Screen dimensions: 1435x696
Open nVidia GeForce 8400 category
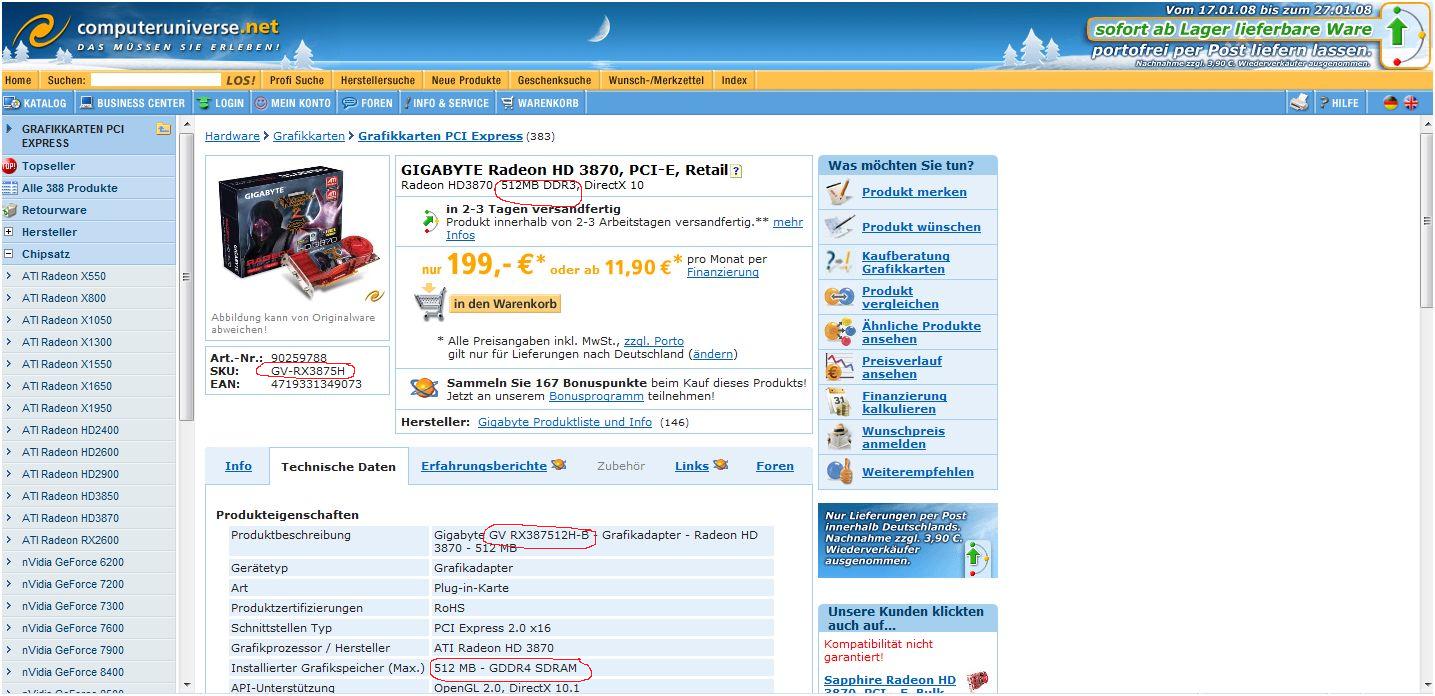(73, 672)
